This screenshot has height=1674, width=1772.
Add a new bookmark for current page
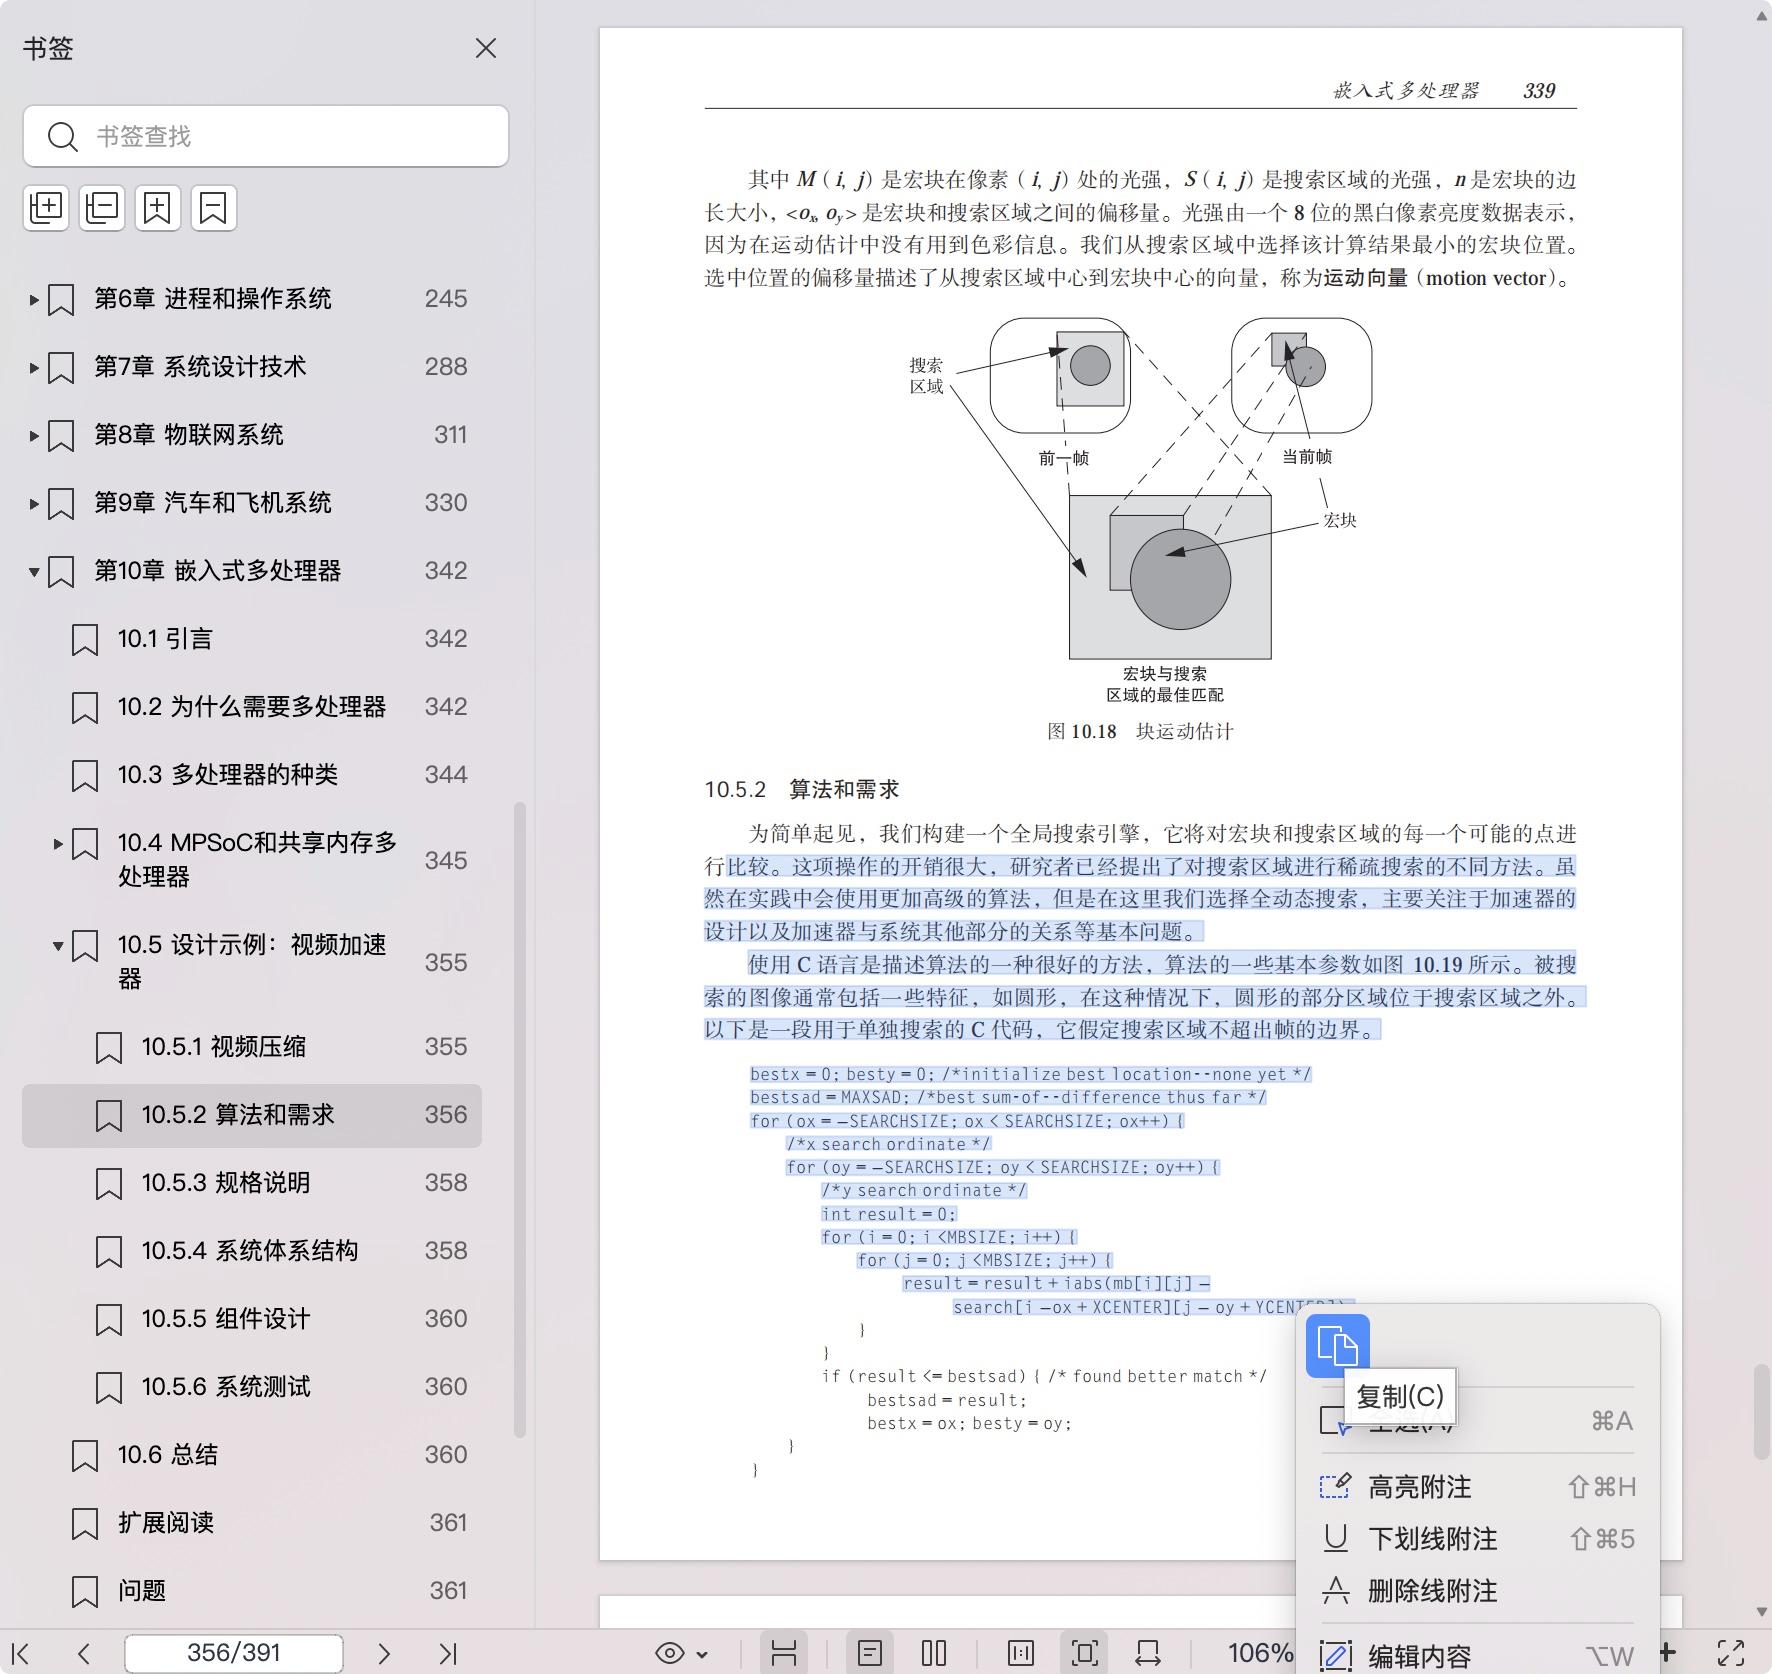157,207
